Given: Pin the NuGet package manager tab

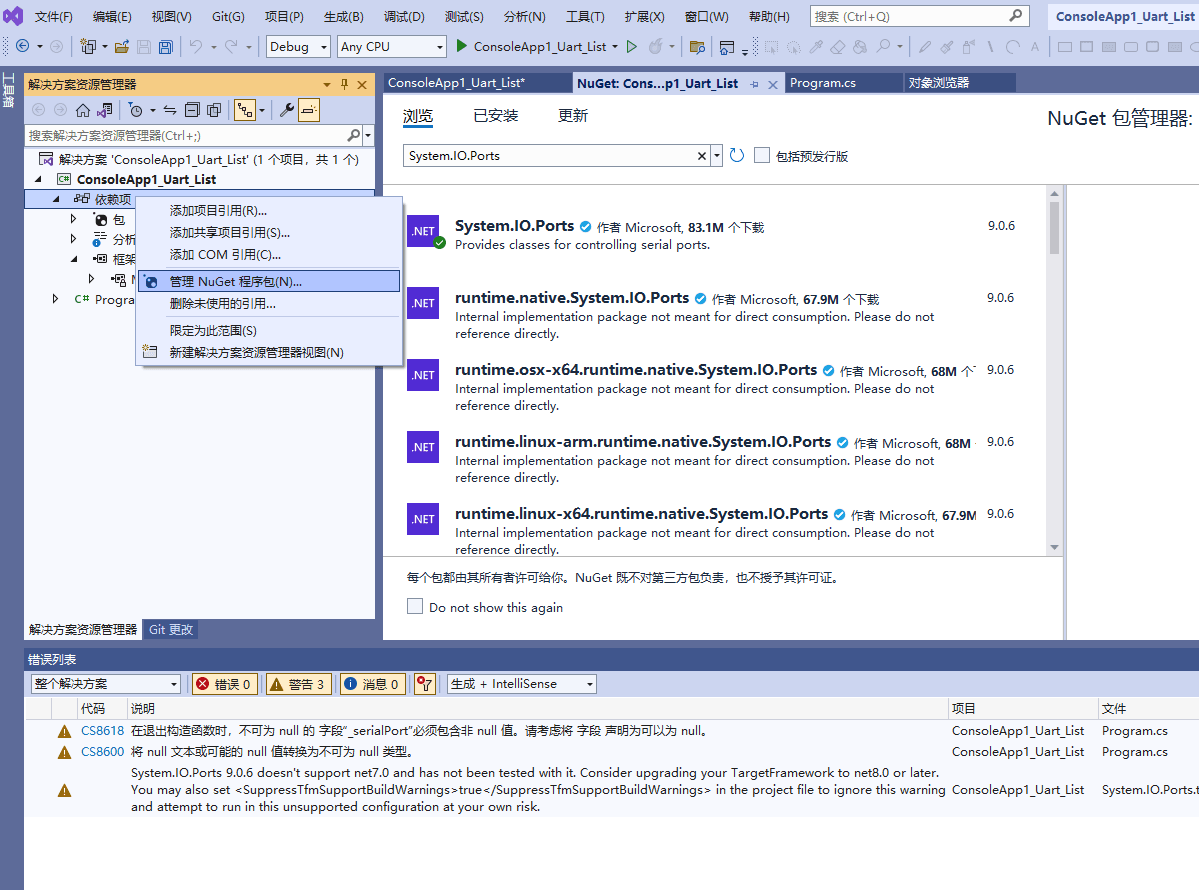Looking at the screenshot, I should [x=754, y=84].
